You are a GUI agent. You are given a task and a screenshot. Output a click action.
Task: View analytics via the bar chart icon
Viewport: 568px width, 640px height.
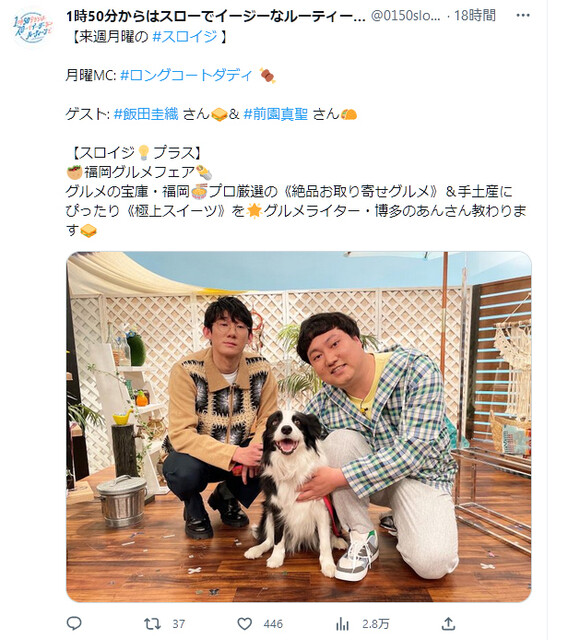342,624
